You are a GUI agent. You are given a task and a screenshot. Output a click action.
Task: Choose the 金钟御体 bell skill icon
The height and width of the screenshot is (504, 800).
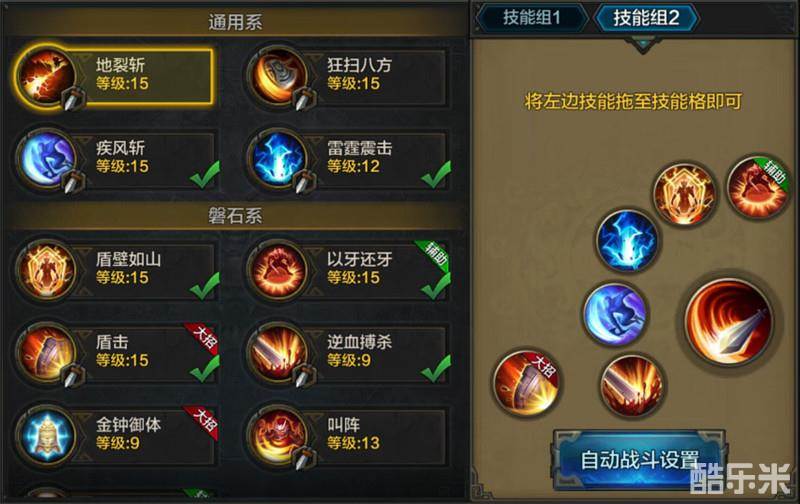(46, 435)
